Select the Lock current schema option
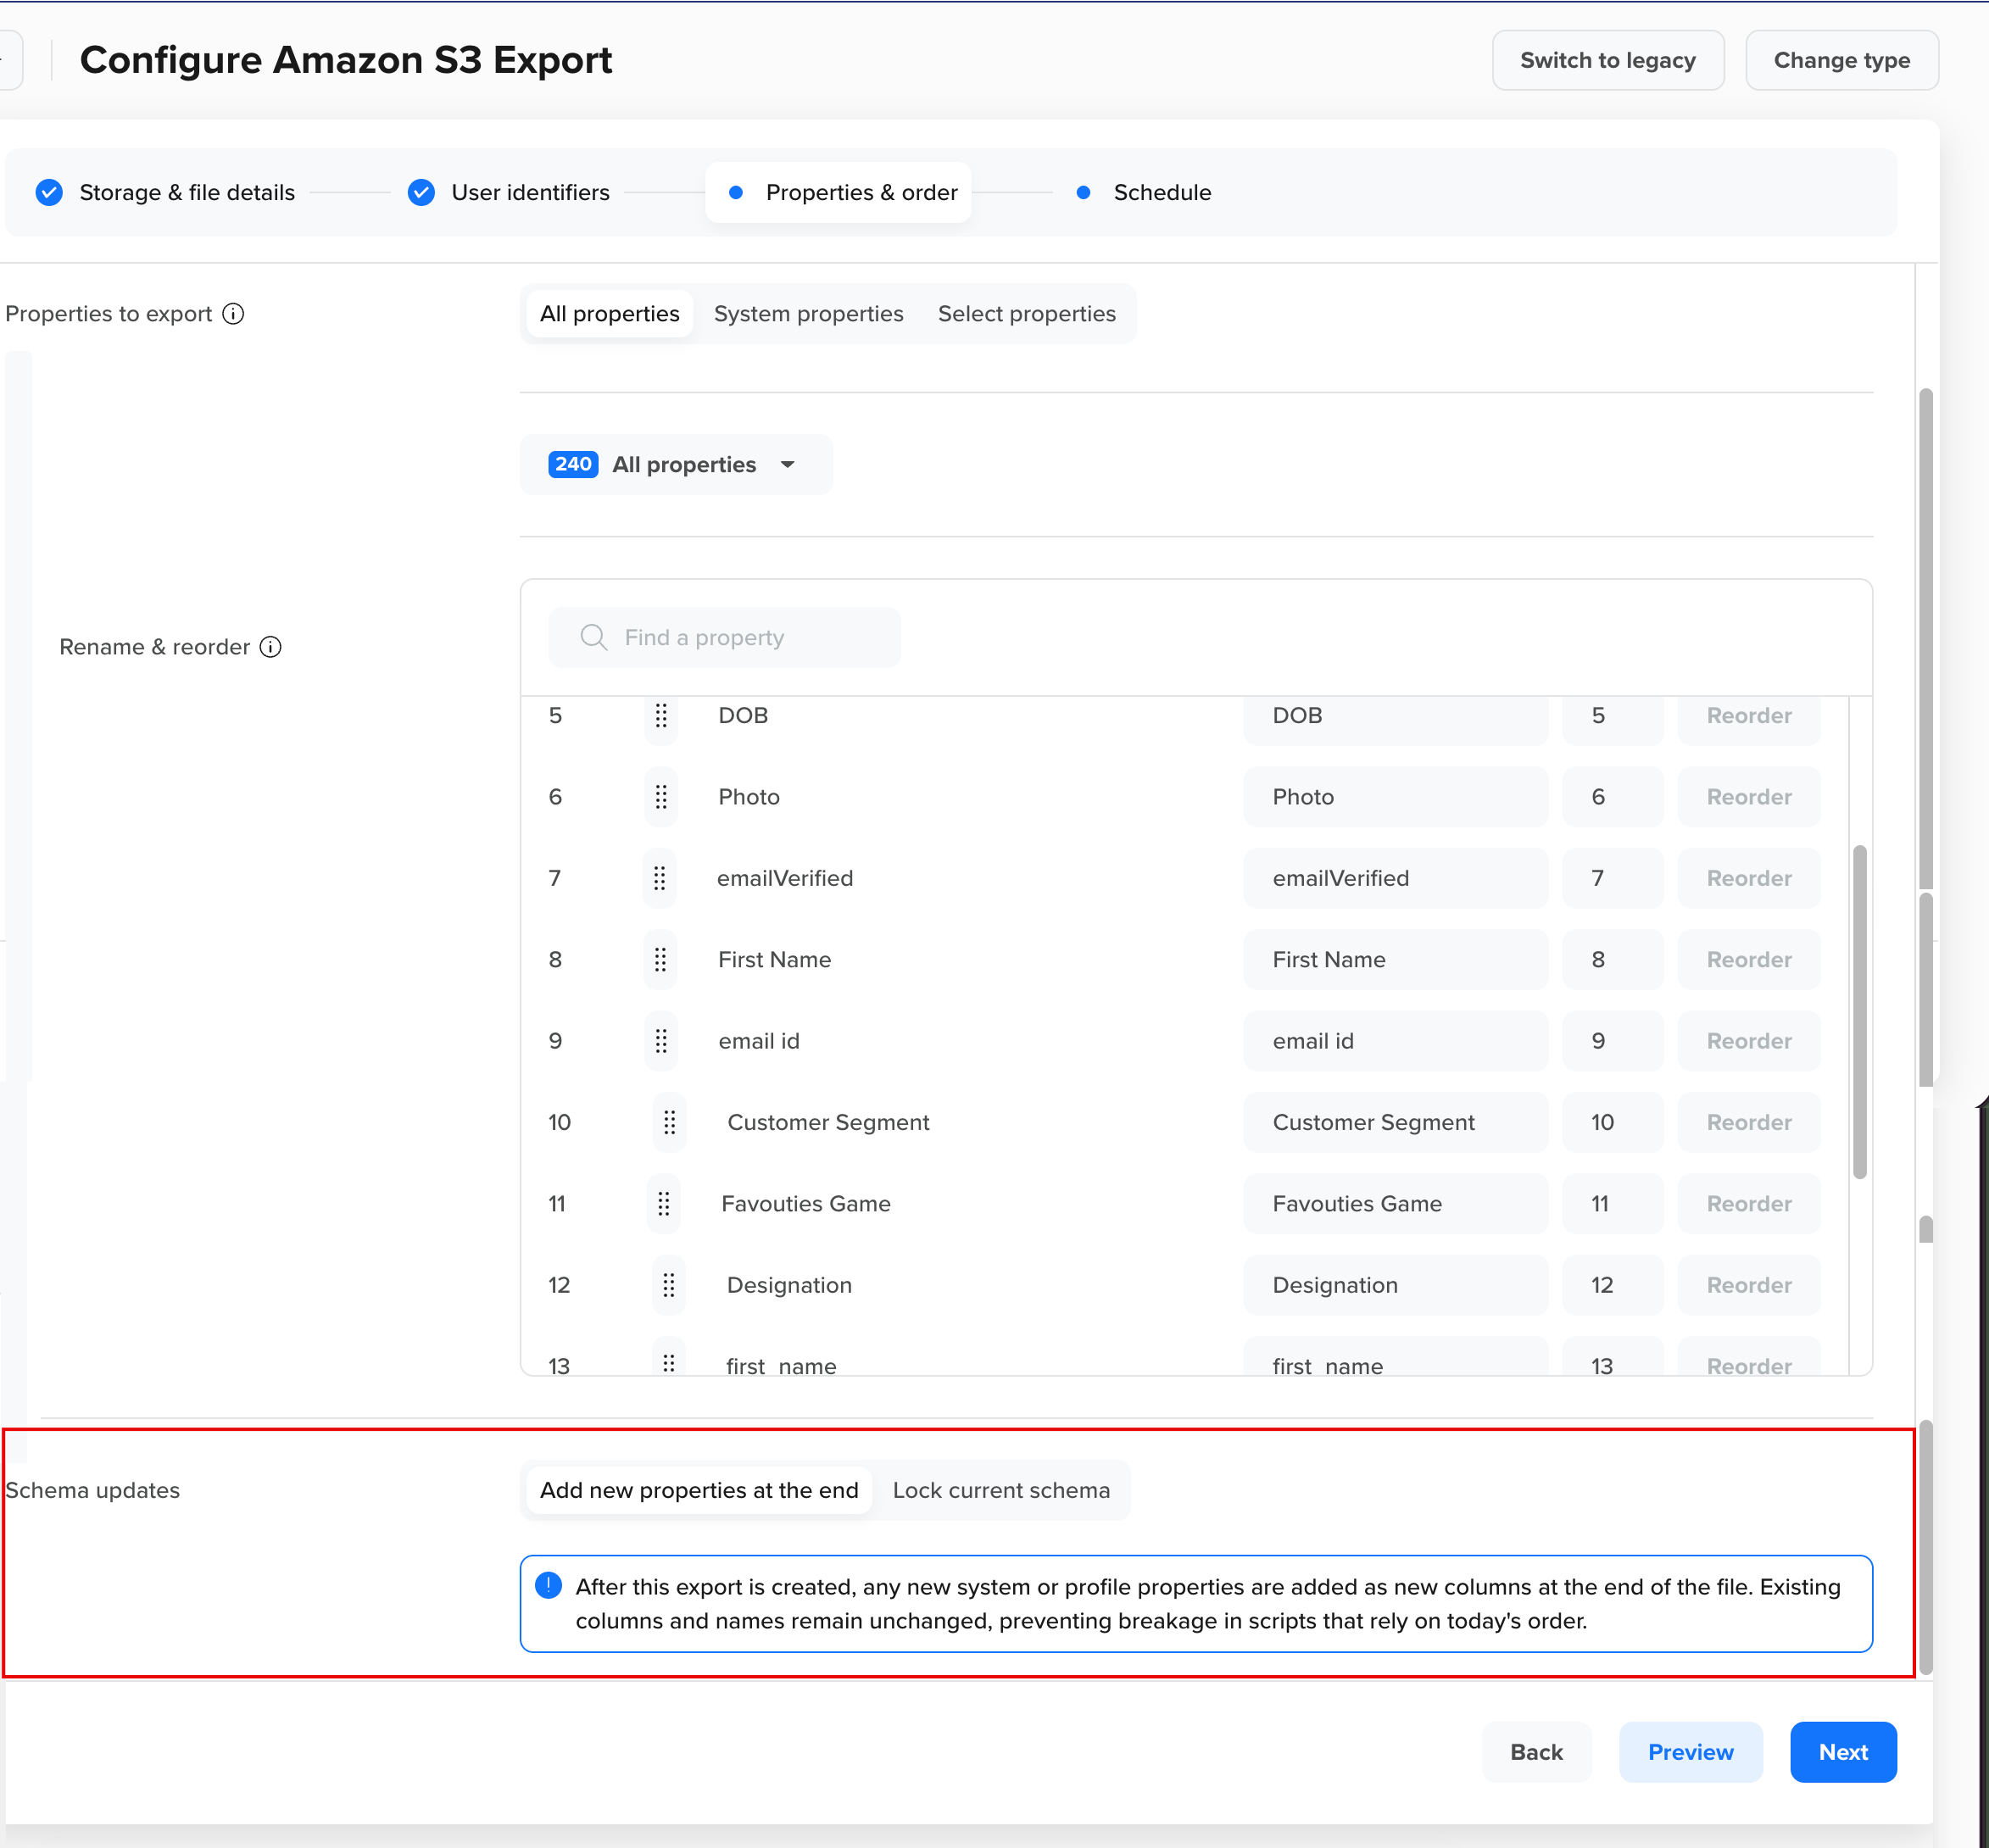The width and height of the screenshot is (1989, 1848). click(x=1002, y=1489)
